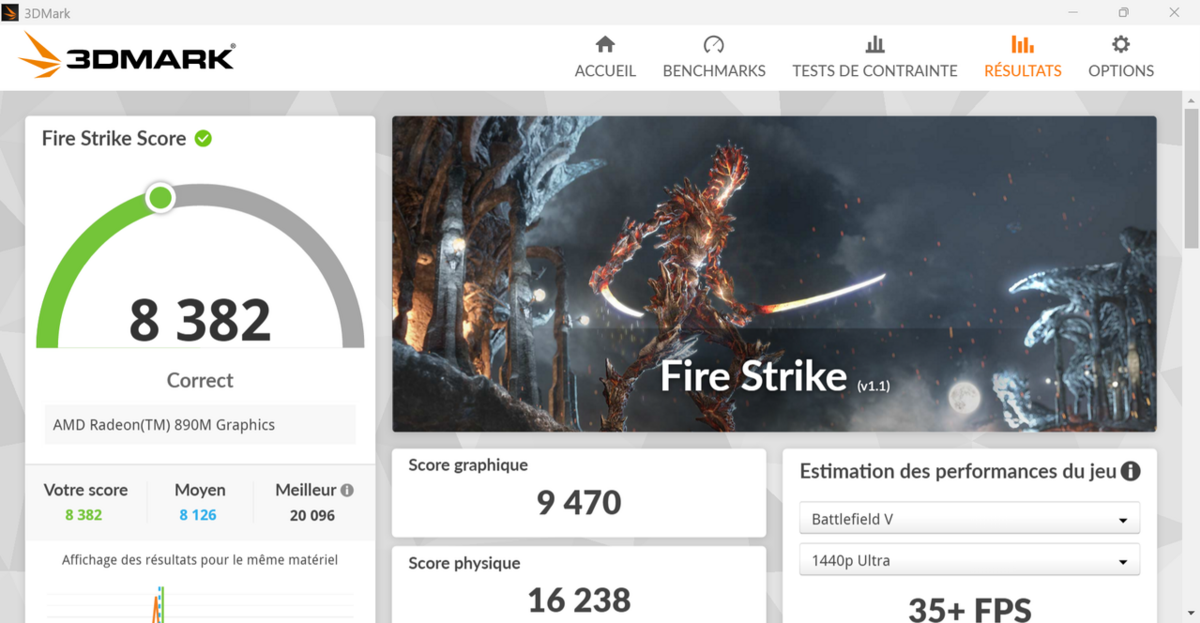Click the Score physique value 16 238

point(579,600)
